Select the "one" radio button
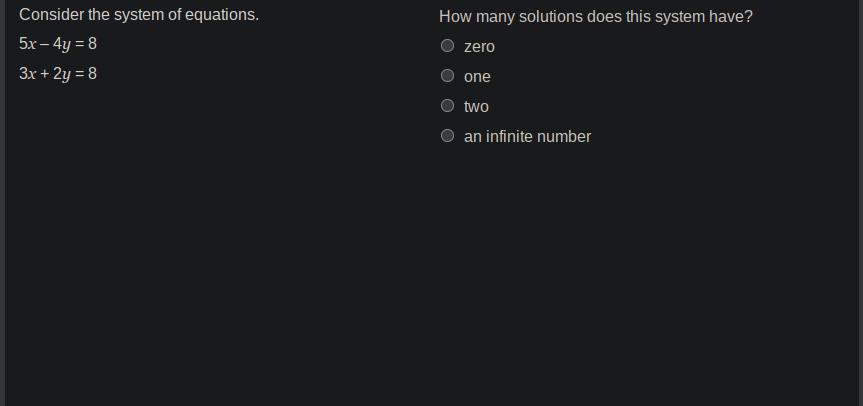 [x=448, y=76]
